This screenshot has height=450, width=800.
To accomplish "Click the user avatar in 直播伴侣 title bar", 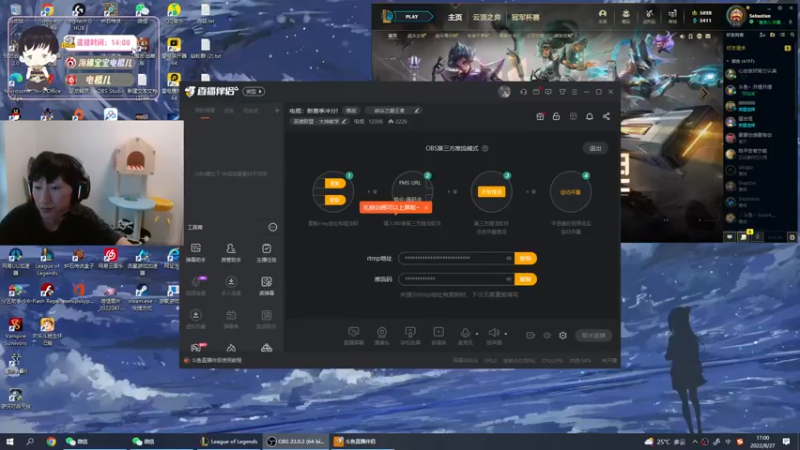I will (x=504, y=92).
